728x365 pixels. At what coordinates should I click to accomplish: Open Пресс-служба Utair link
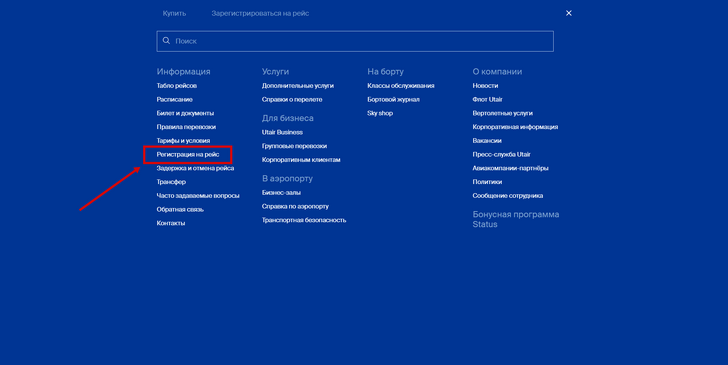tap(501, 154)
